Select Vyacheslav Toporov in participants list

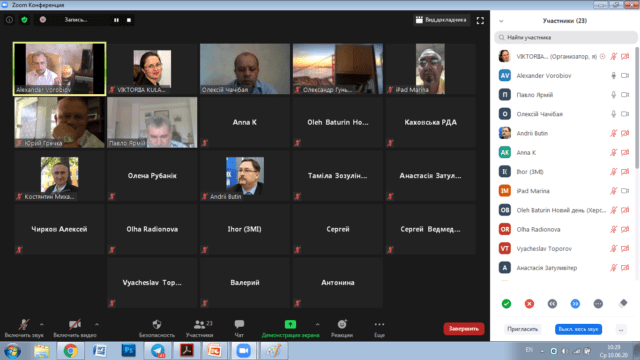564,248
